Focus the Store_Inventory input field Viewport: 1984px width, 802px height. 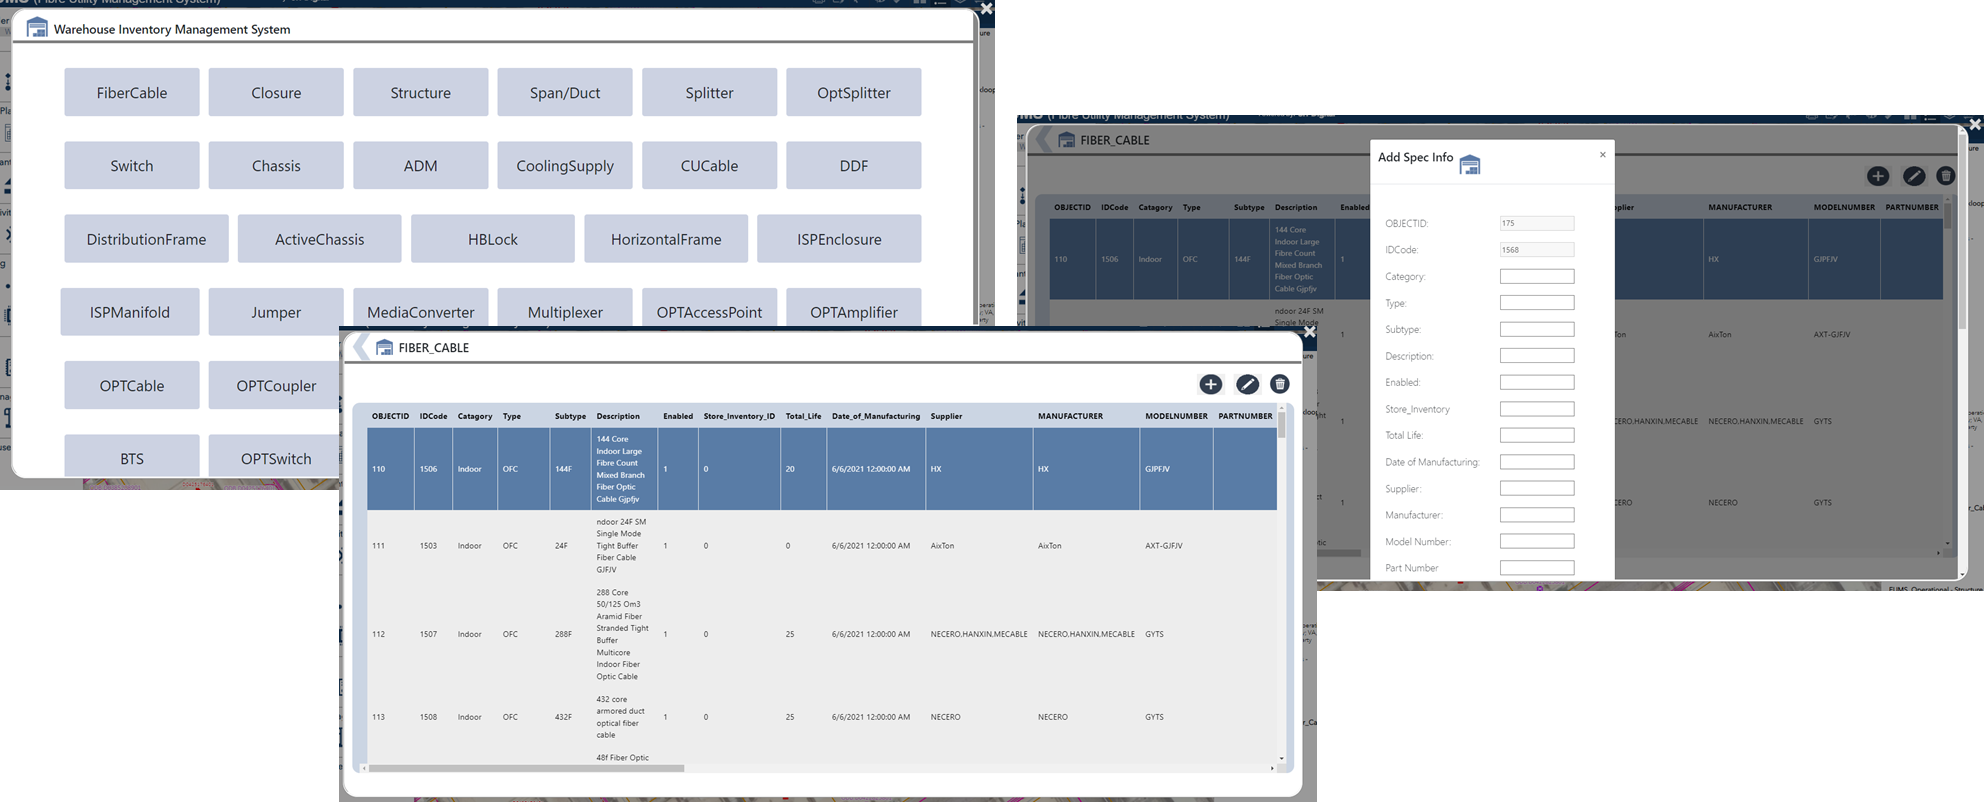(x=1537, y=409)
